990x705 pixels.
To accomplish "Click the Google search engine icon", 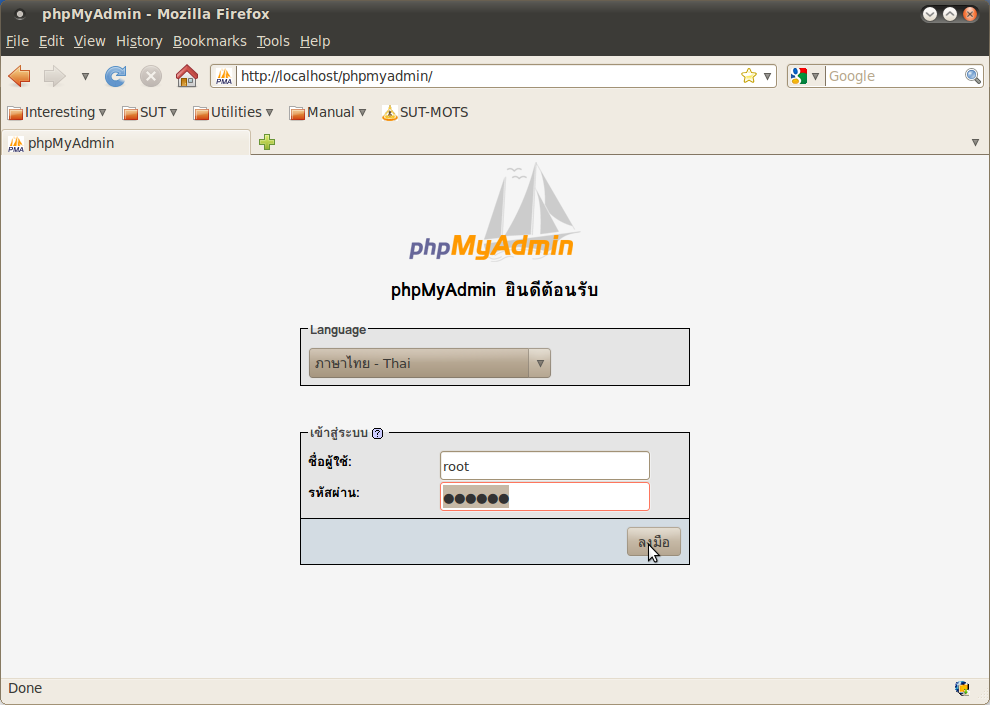I will click(x=799, y=76).
